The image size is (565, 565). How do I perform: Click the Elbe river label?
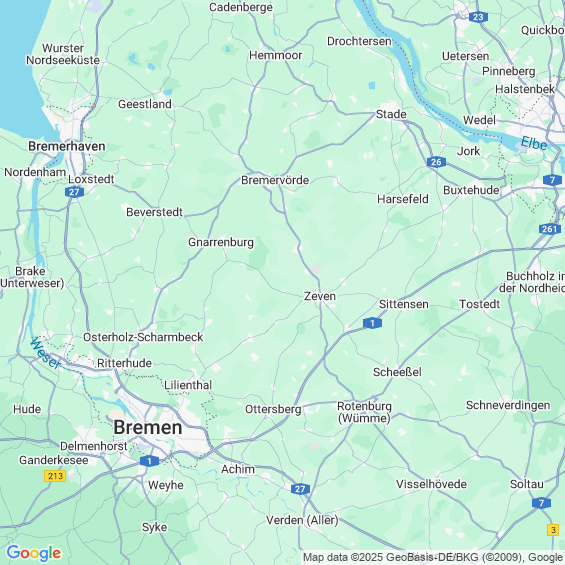click(534, 143)
